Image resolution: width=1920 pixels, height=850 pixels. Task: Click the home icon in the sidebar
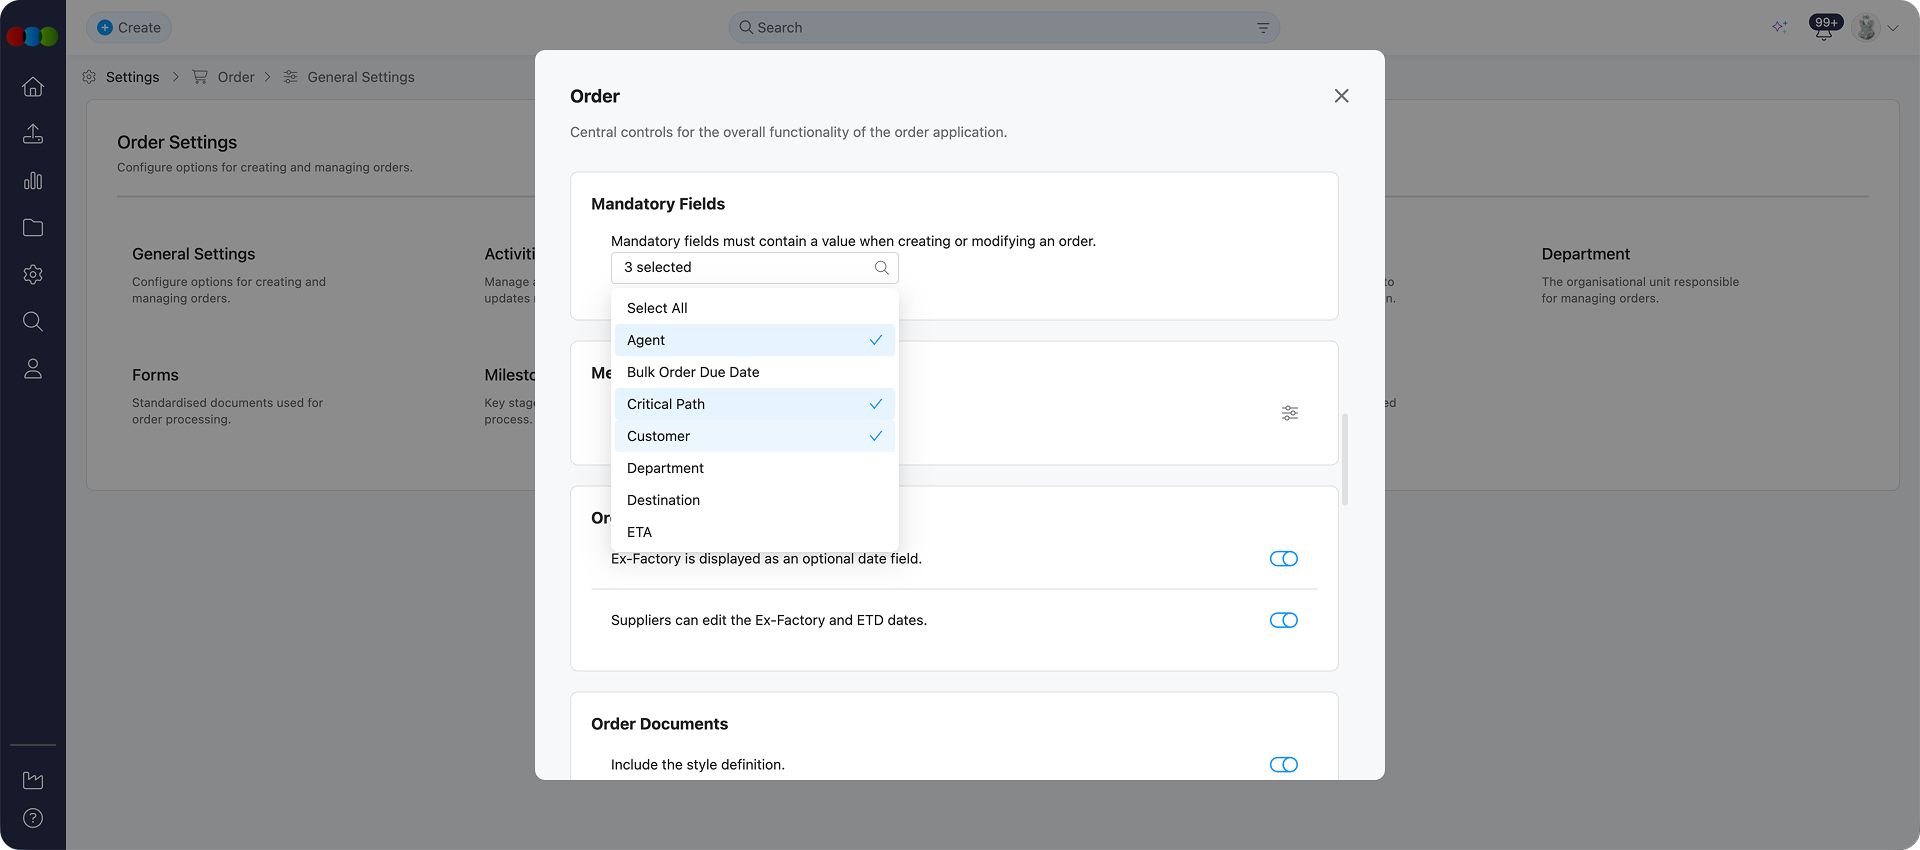coord(33,87)
